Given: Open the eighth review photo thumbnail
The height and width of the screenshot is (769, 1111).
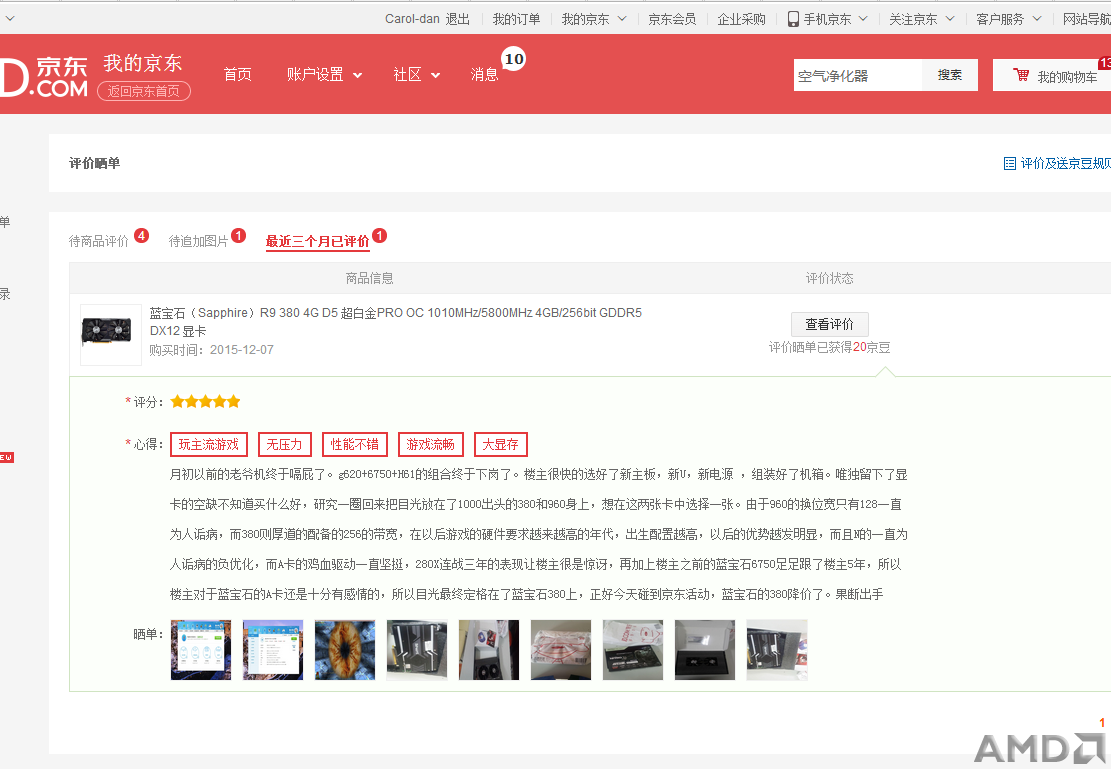Looking at the screenshot, I should click(x=705, y=650).
